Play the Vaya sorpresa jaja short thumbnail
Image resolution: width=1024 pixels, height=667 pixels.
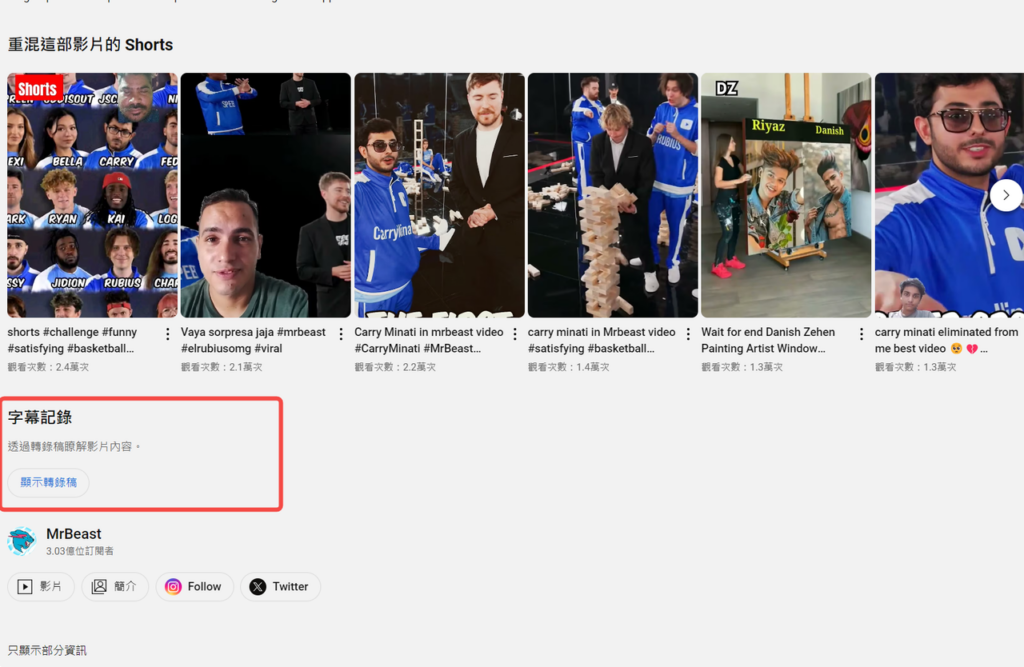(x=265, y=195)
